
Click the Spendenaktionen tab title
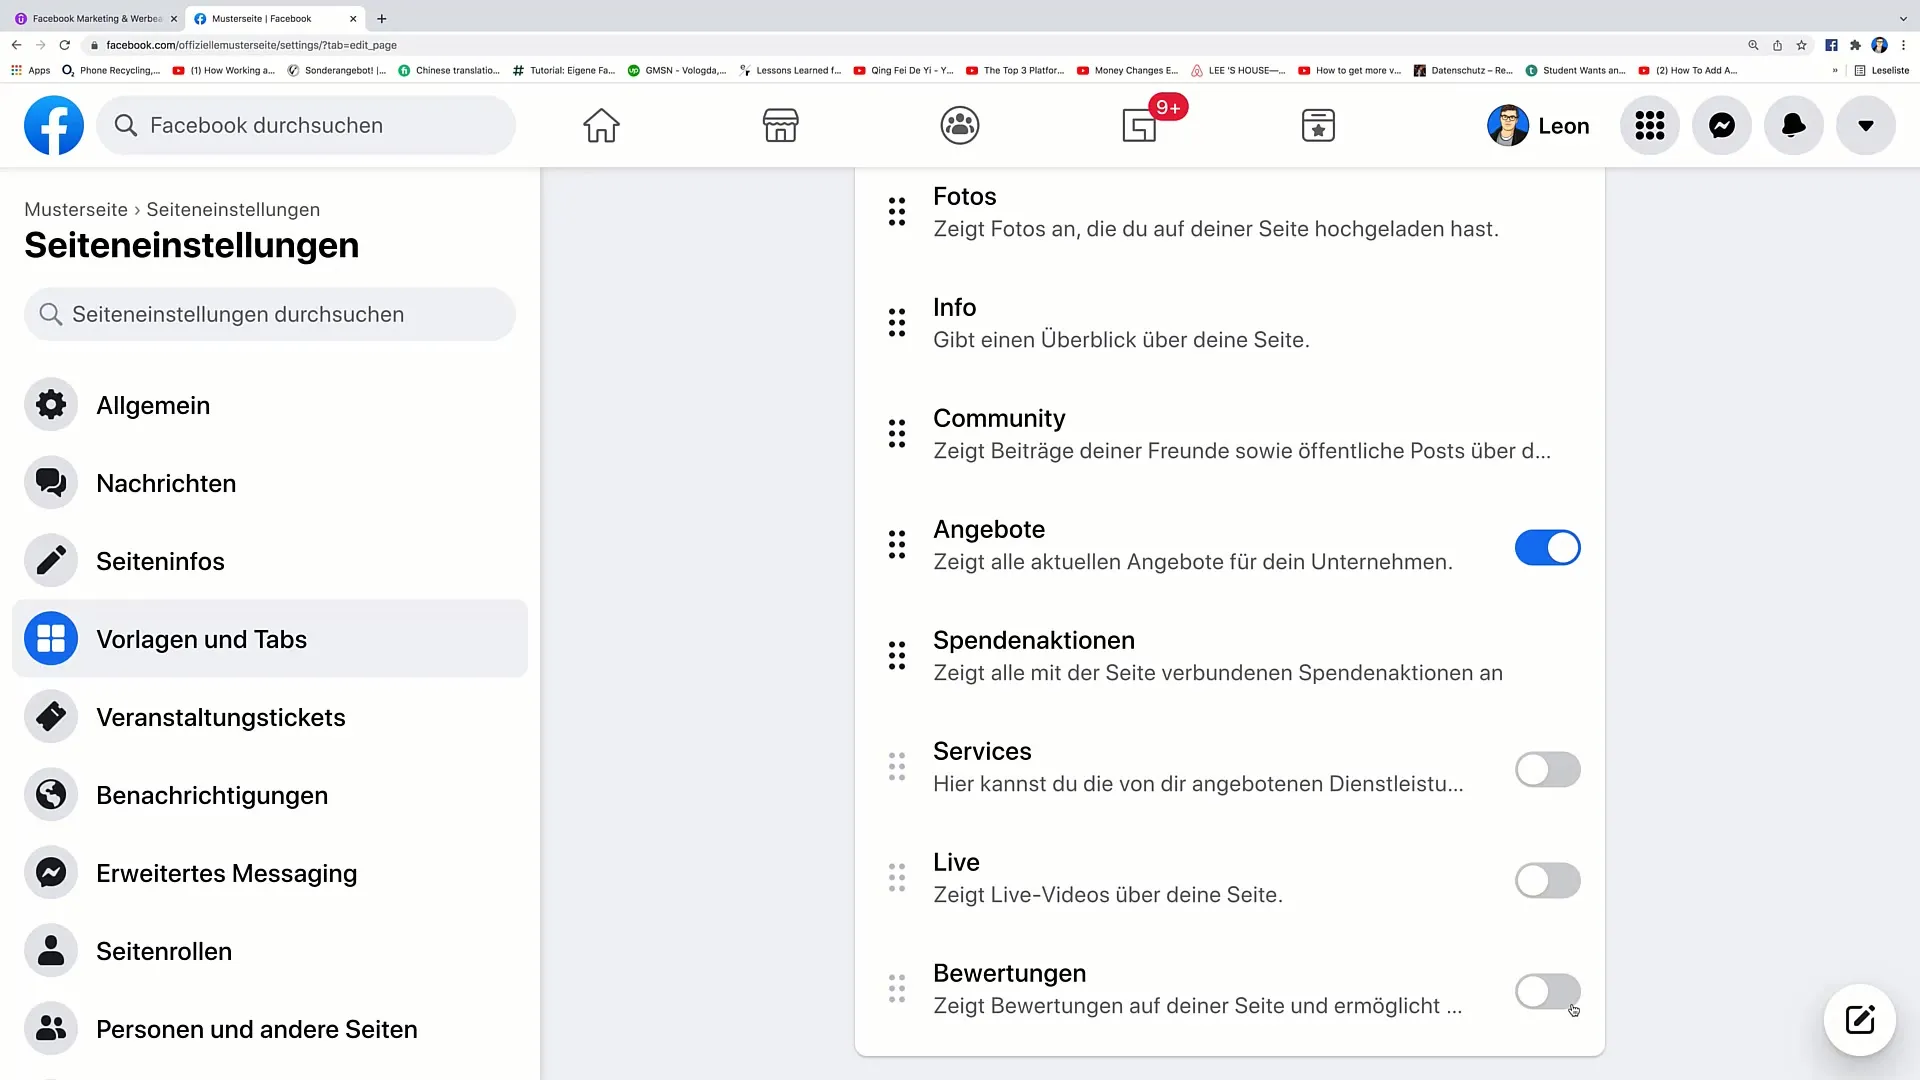[1033, 640]
